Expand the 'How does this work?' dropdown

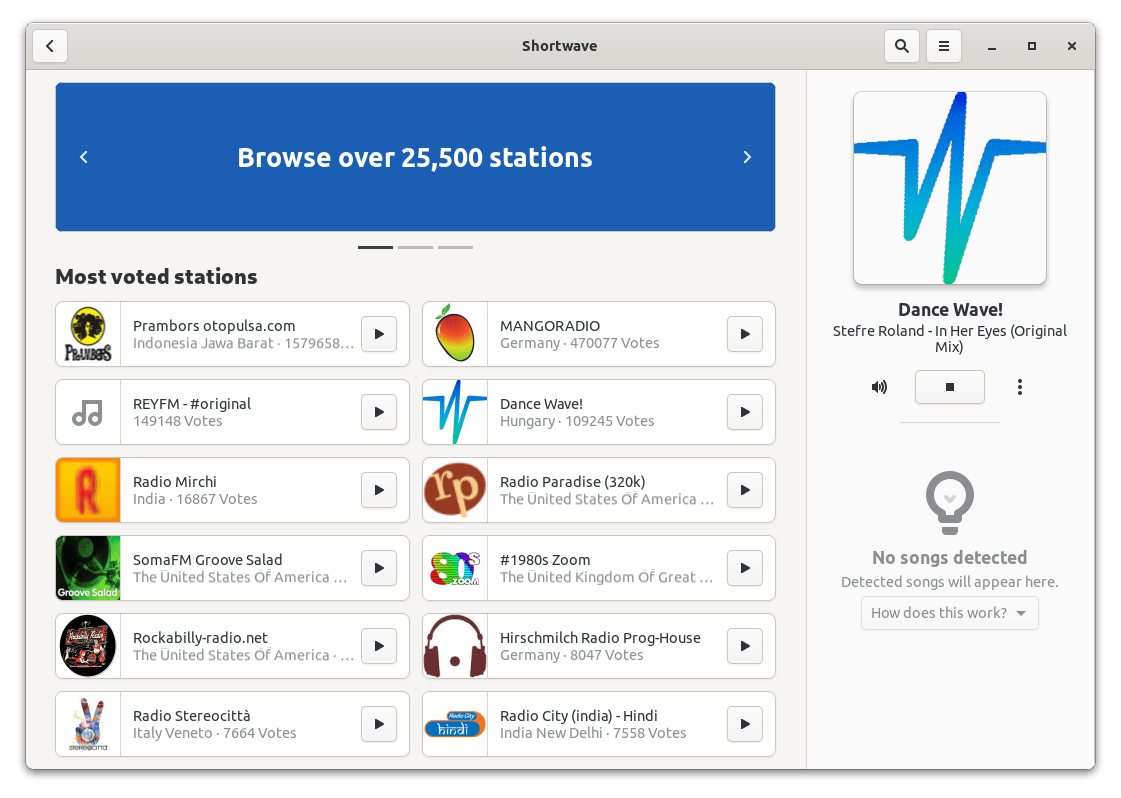[949, 613]
